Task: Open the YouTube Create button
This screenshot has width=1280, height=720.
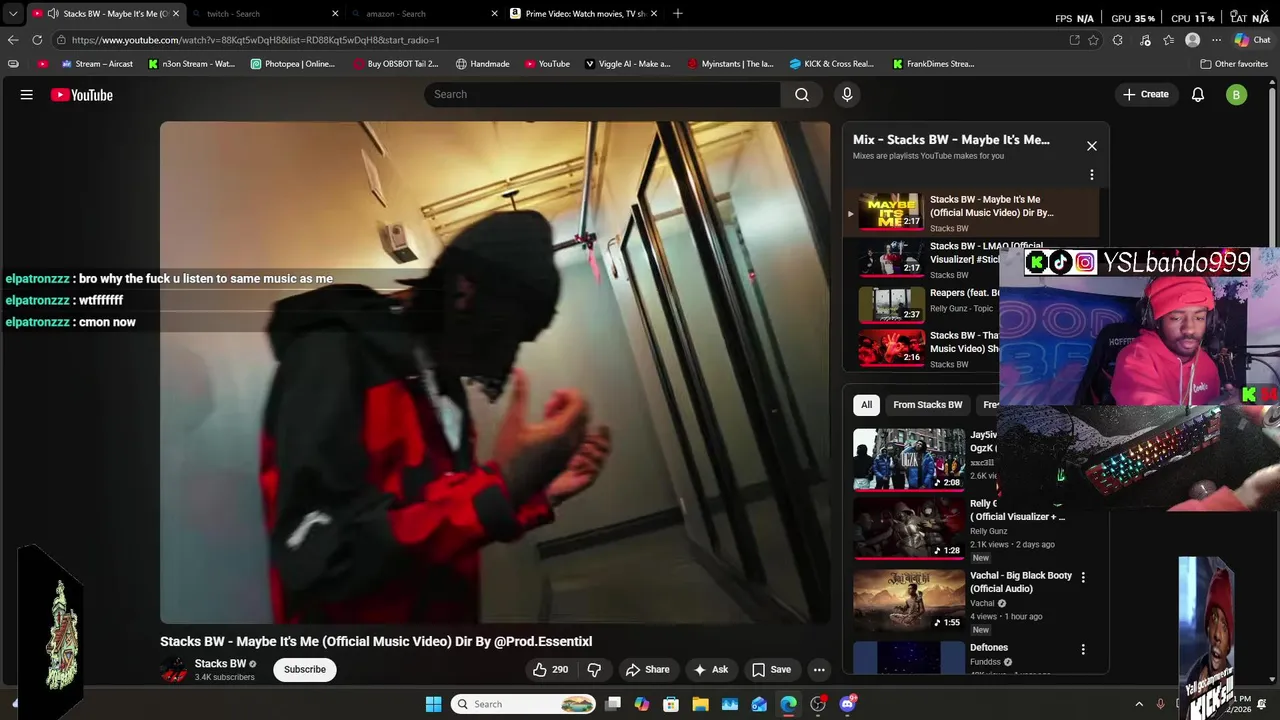Action: click(1146, 94)
